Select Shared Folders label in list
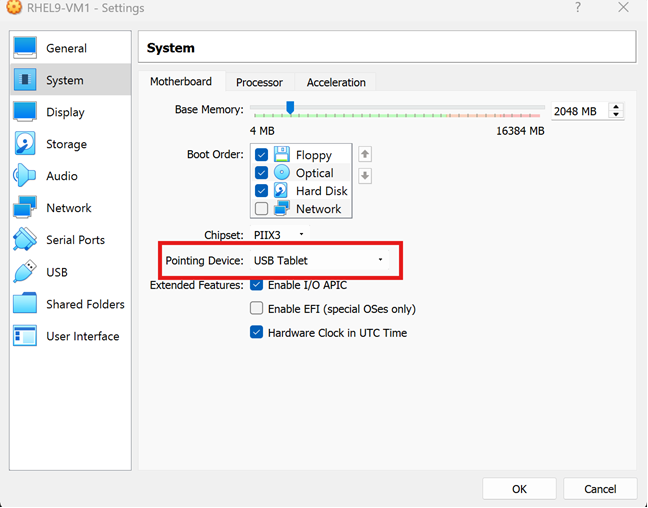 (x=85, y=304)
